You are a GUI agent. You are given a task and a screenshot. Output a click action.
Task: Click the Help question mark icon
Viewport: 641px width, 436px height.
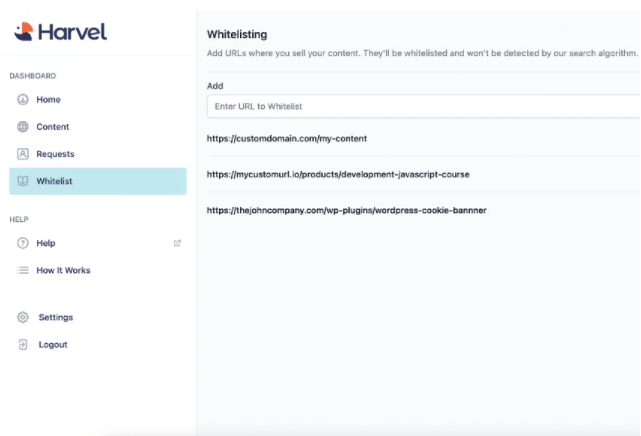pos(23,243)
